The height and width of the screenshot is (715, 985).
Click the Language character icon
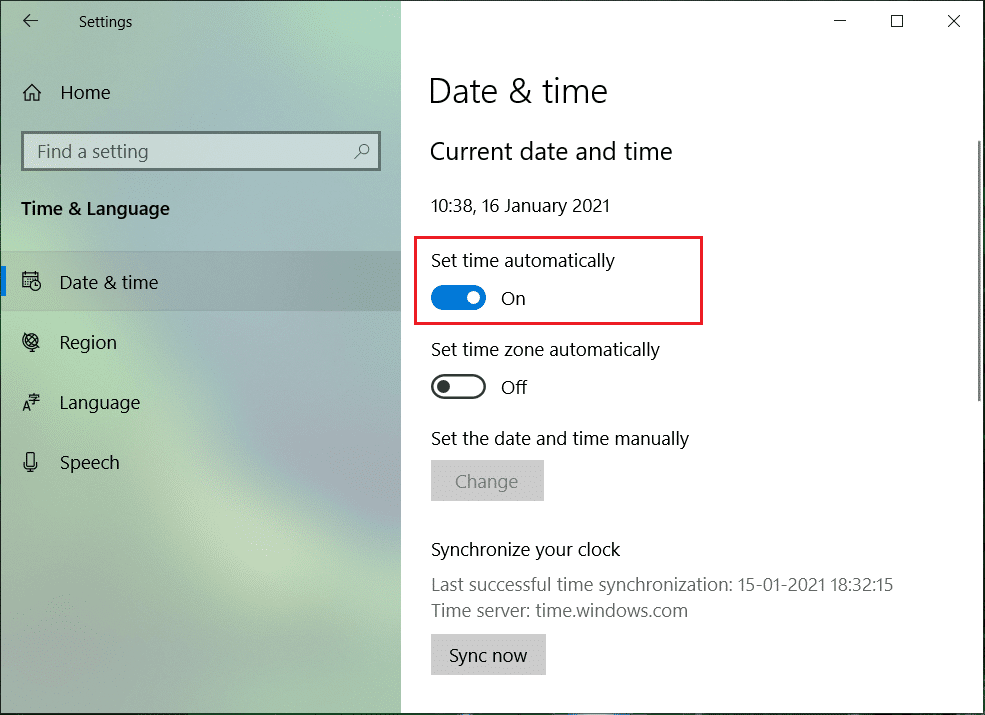(x=31, y=403)
